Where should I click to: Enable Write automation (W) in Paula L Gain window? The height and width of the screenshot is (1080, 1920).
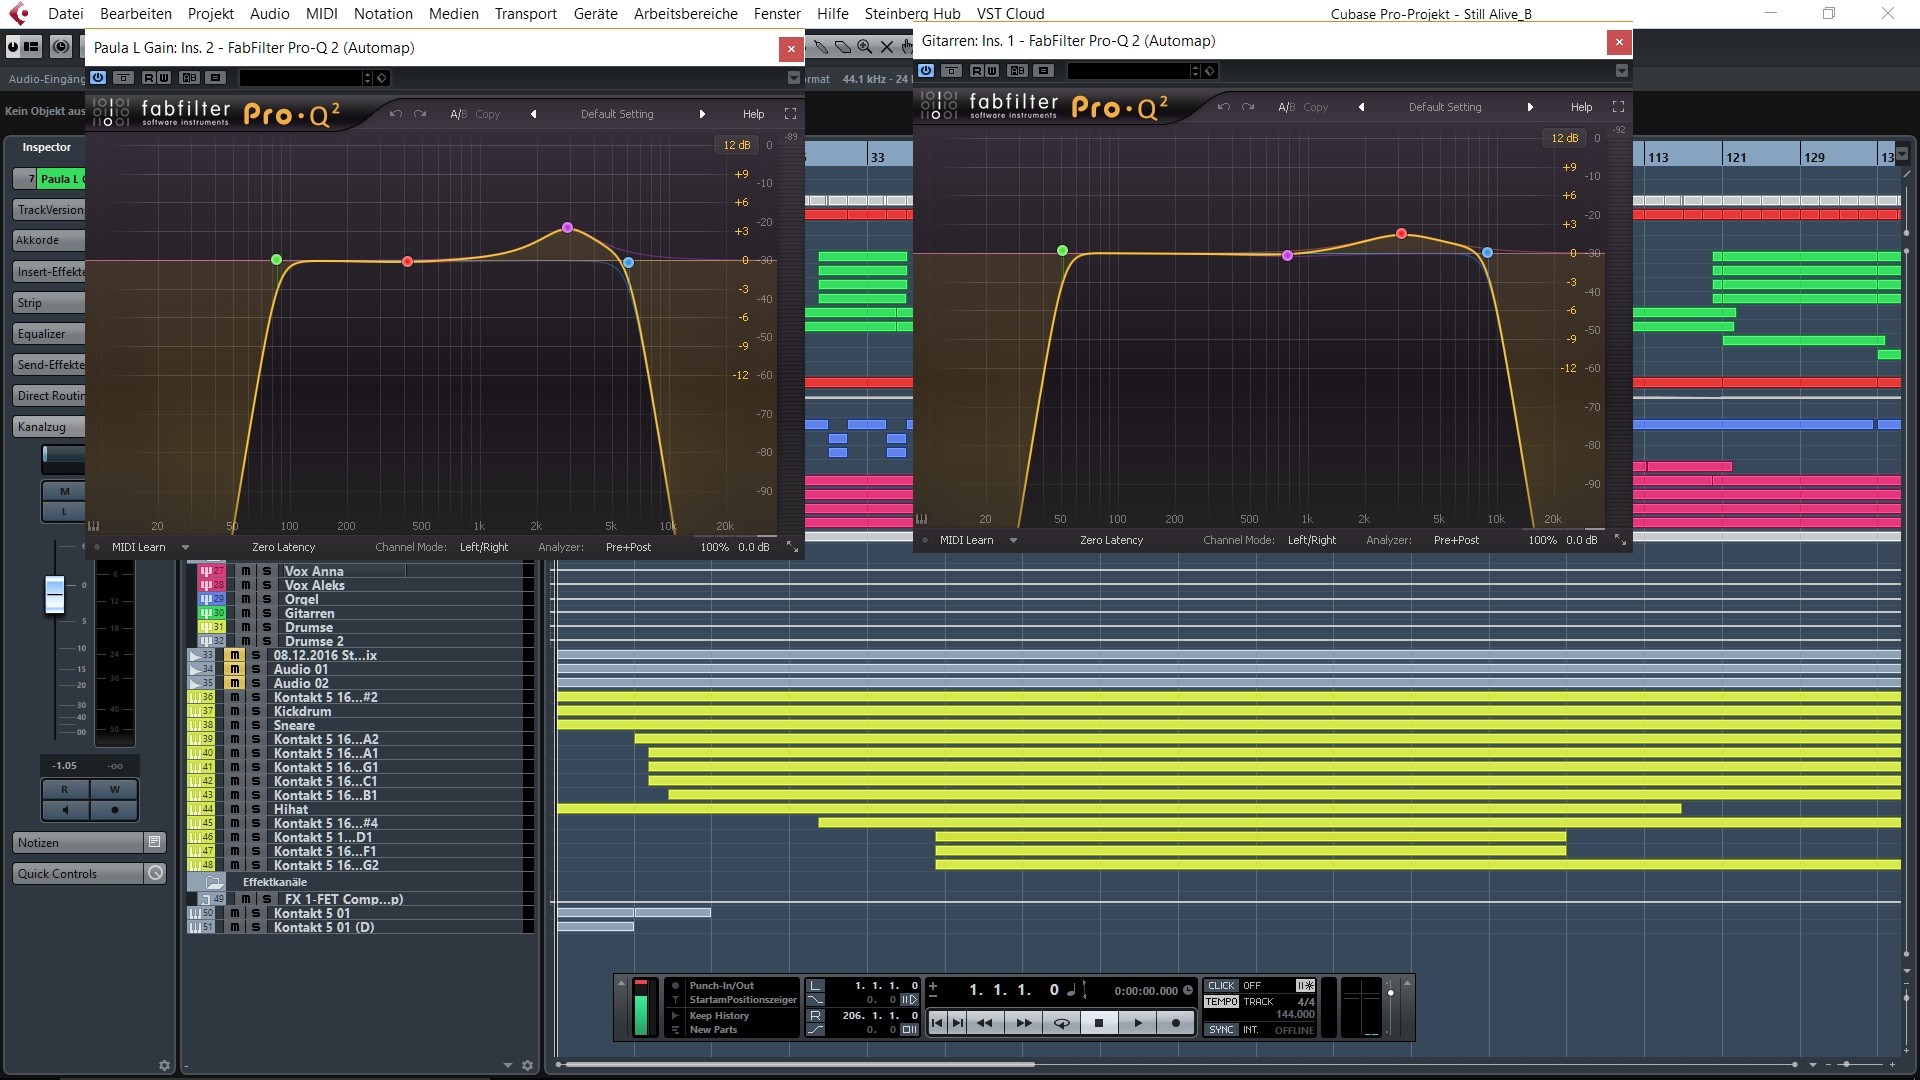[x=163, y=77]
